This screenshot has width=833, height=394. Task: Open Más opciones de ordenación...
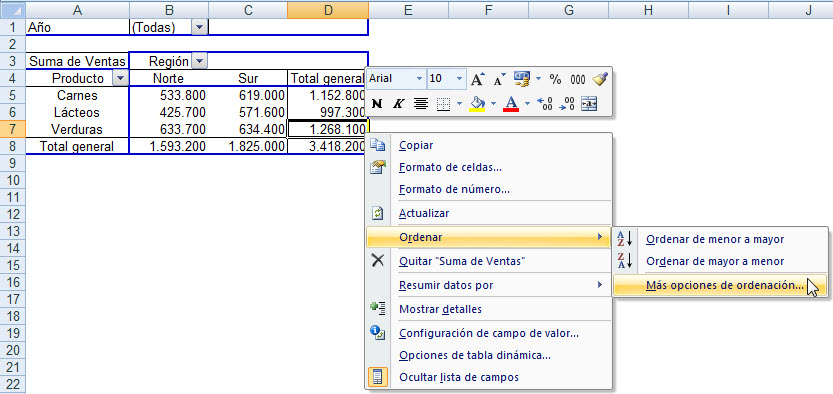point(720,285)
